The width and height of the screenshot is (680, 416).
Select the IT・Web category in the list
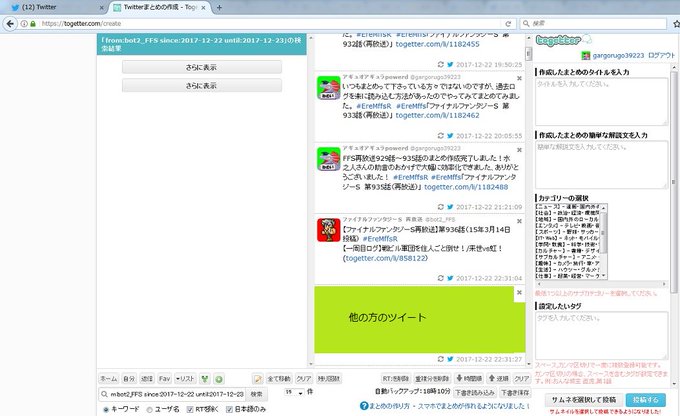tap(568, 238)
